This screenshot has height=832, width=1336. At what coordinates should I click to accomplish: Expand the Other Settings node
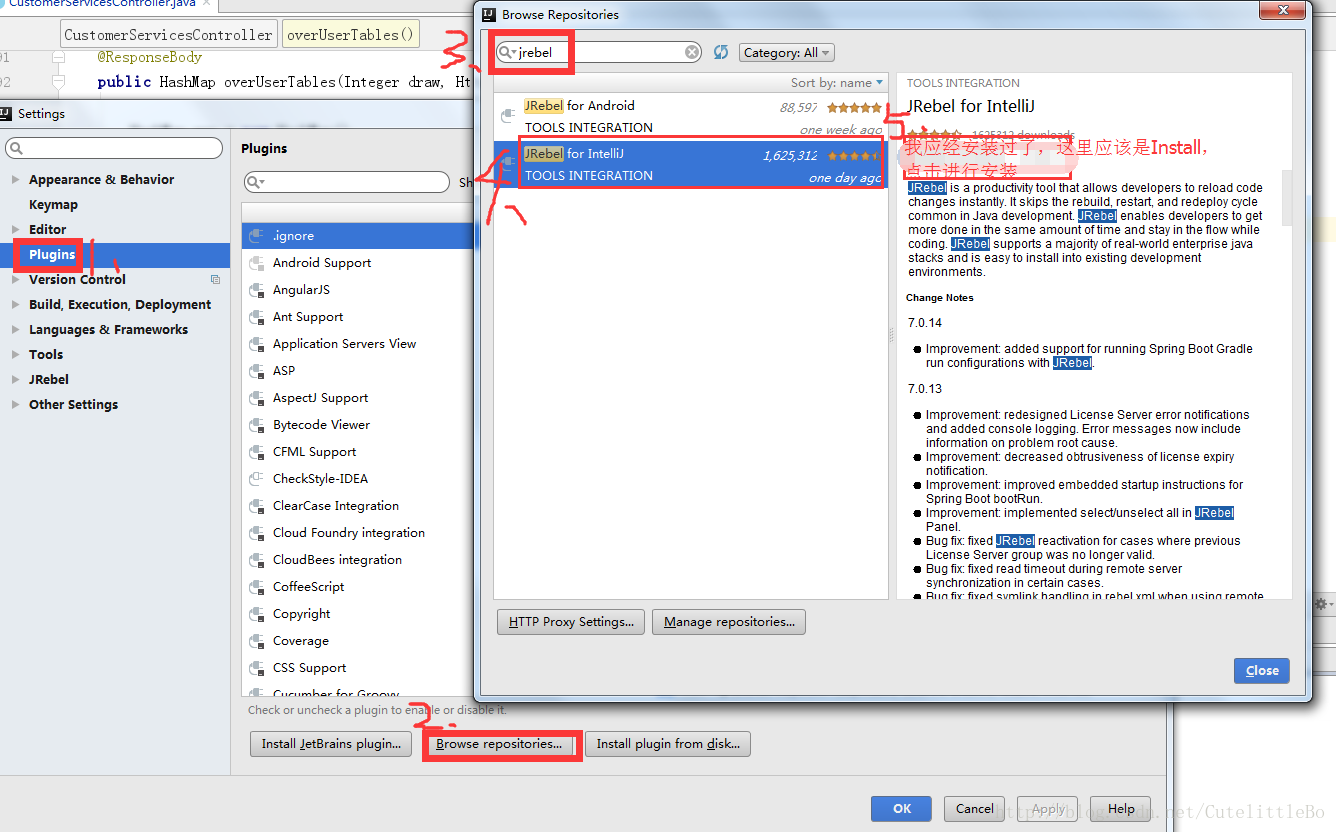click(x=15, y=405)
